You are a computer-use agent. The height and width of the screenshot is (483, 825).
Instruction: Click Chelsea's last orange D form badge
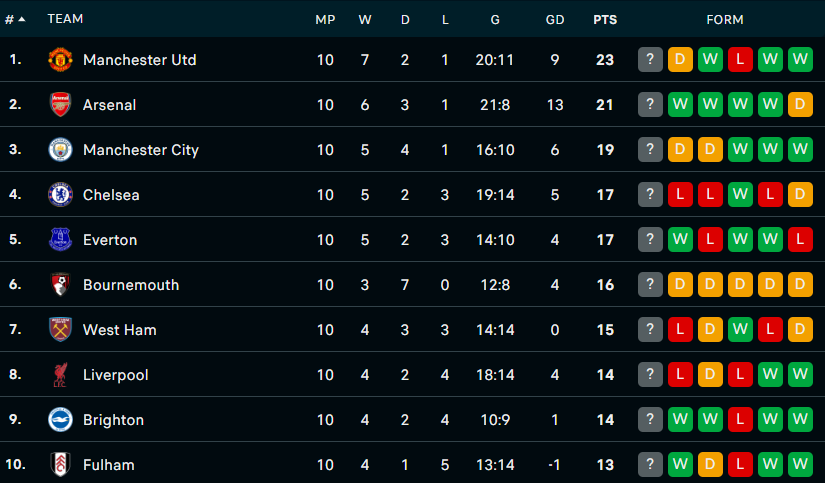point(801,195)
